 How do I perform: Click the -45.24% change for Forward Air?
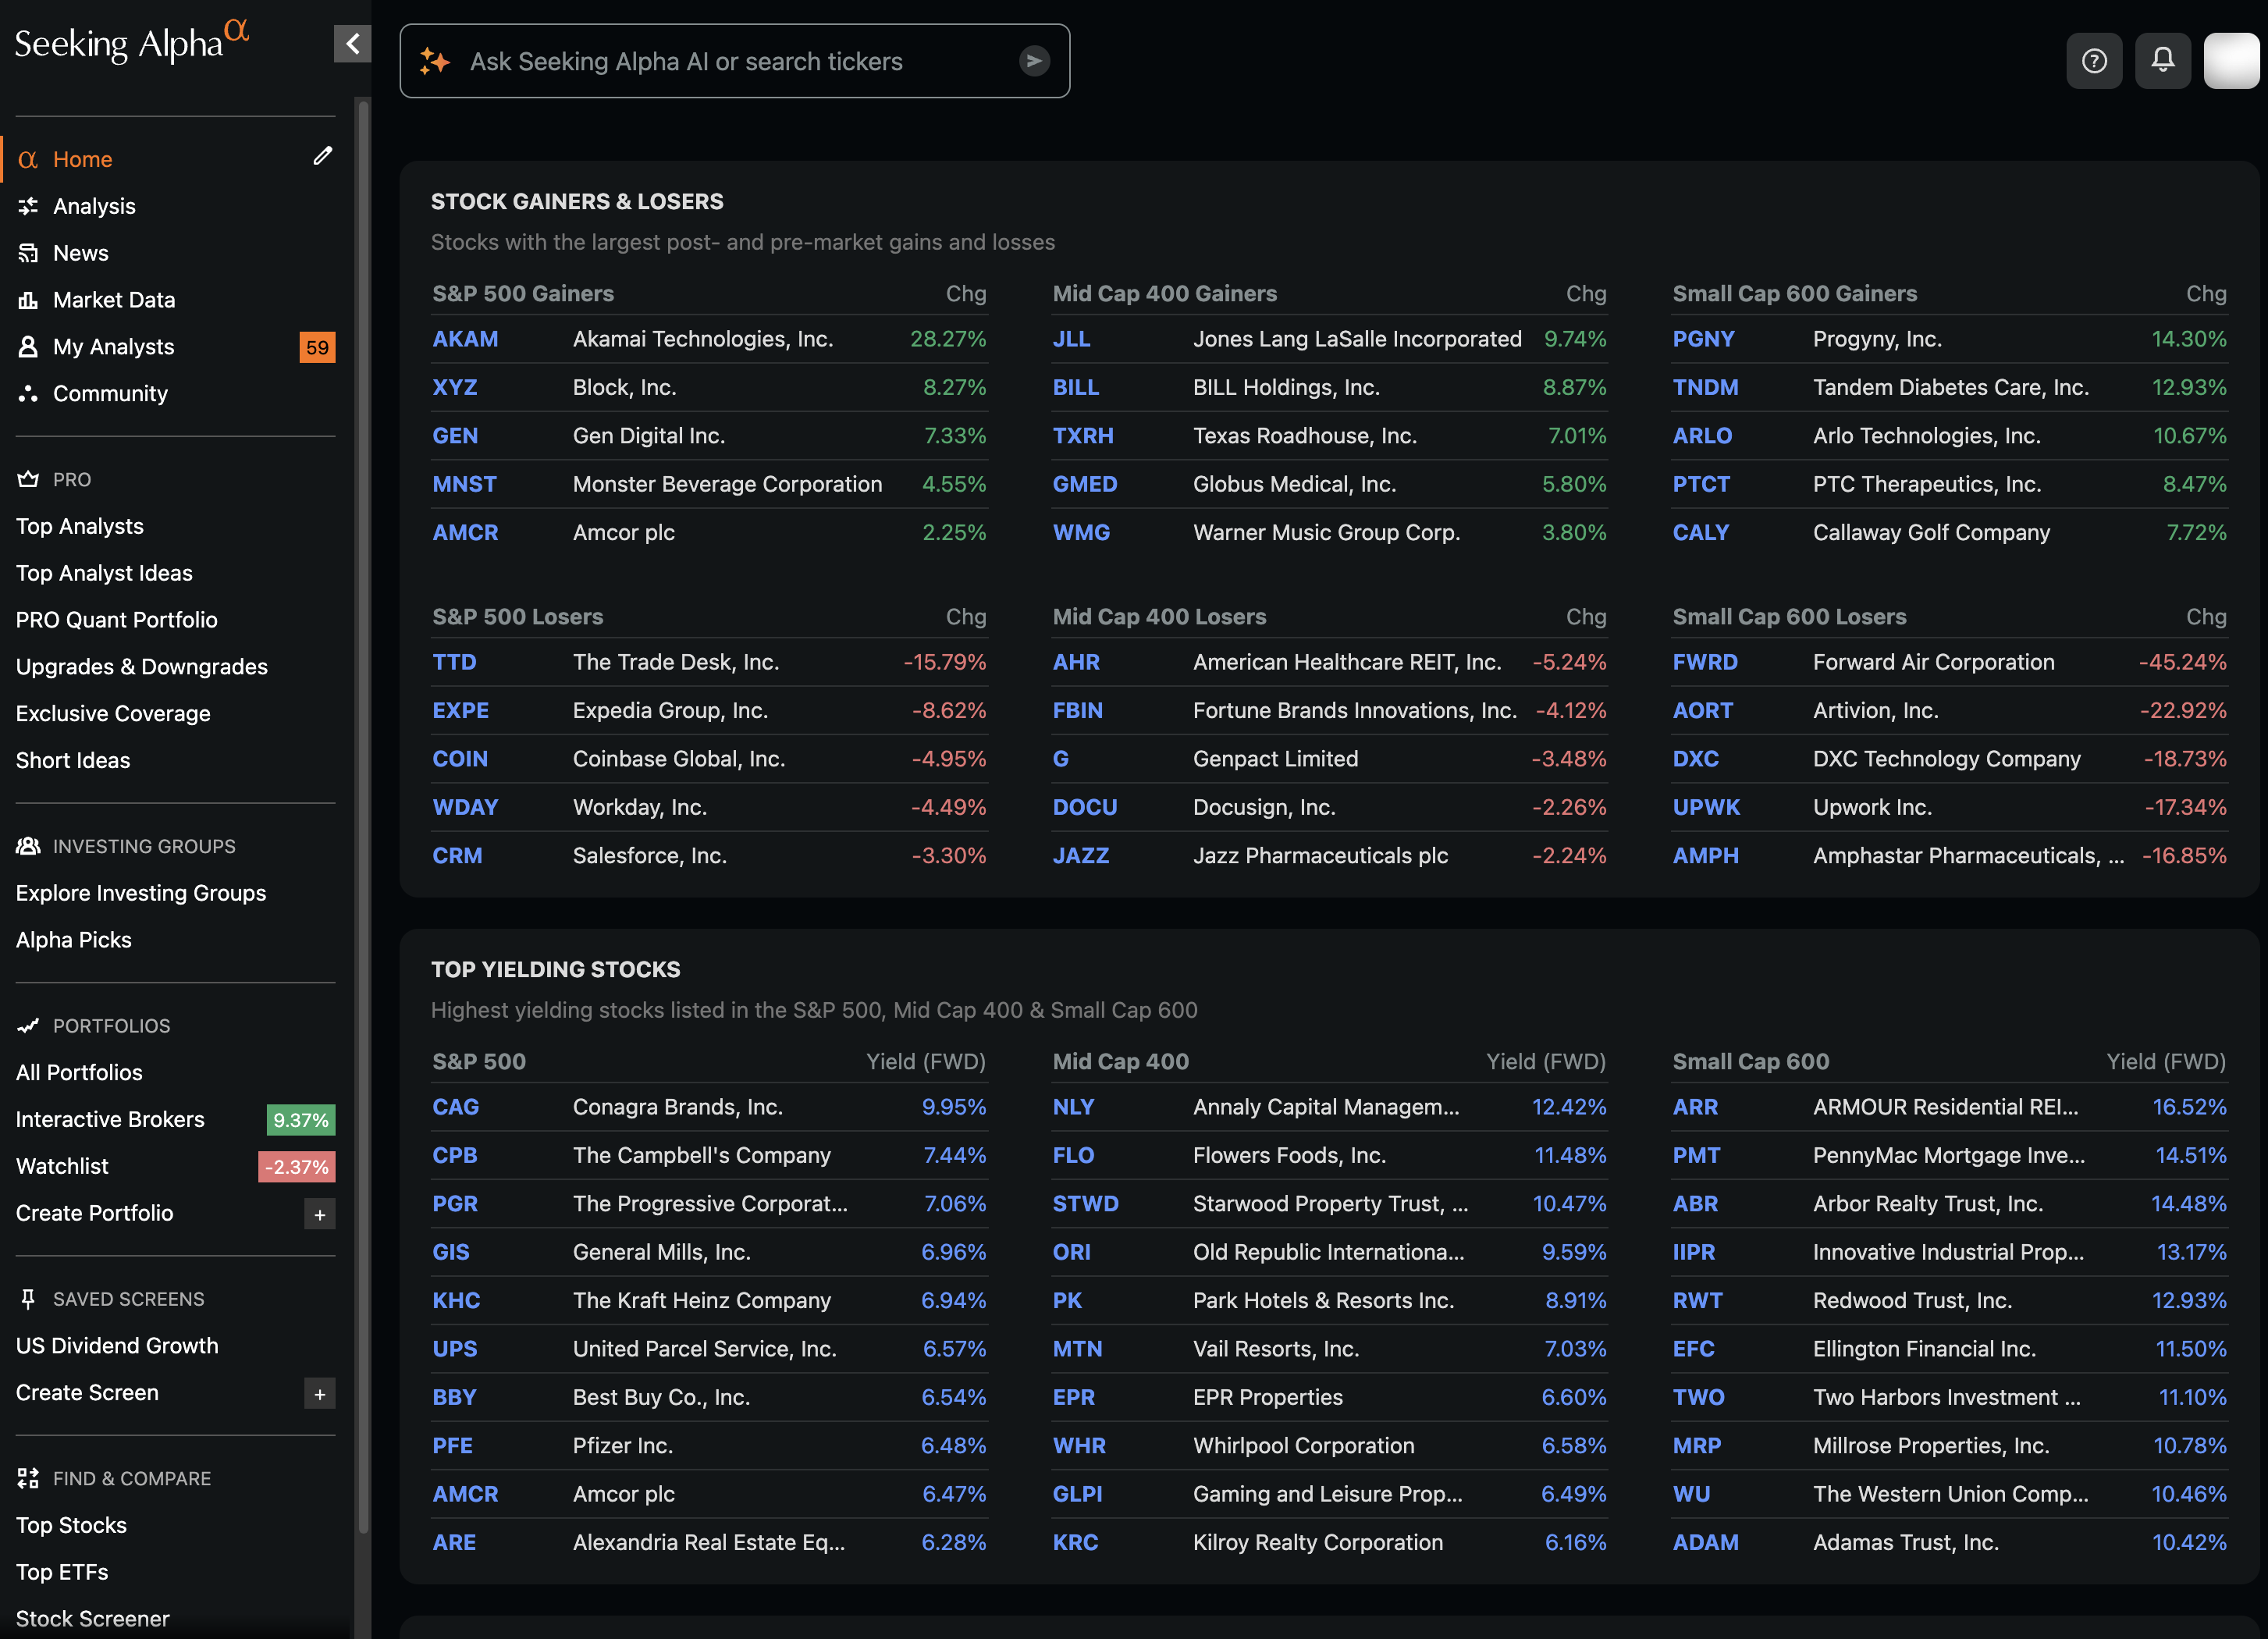tap(2182, 662)
